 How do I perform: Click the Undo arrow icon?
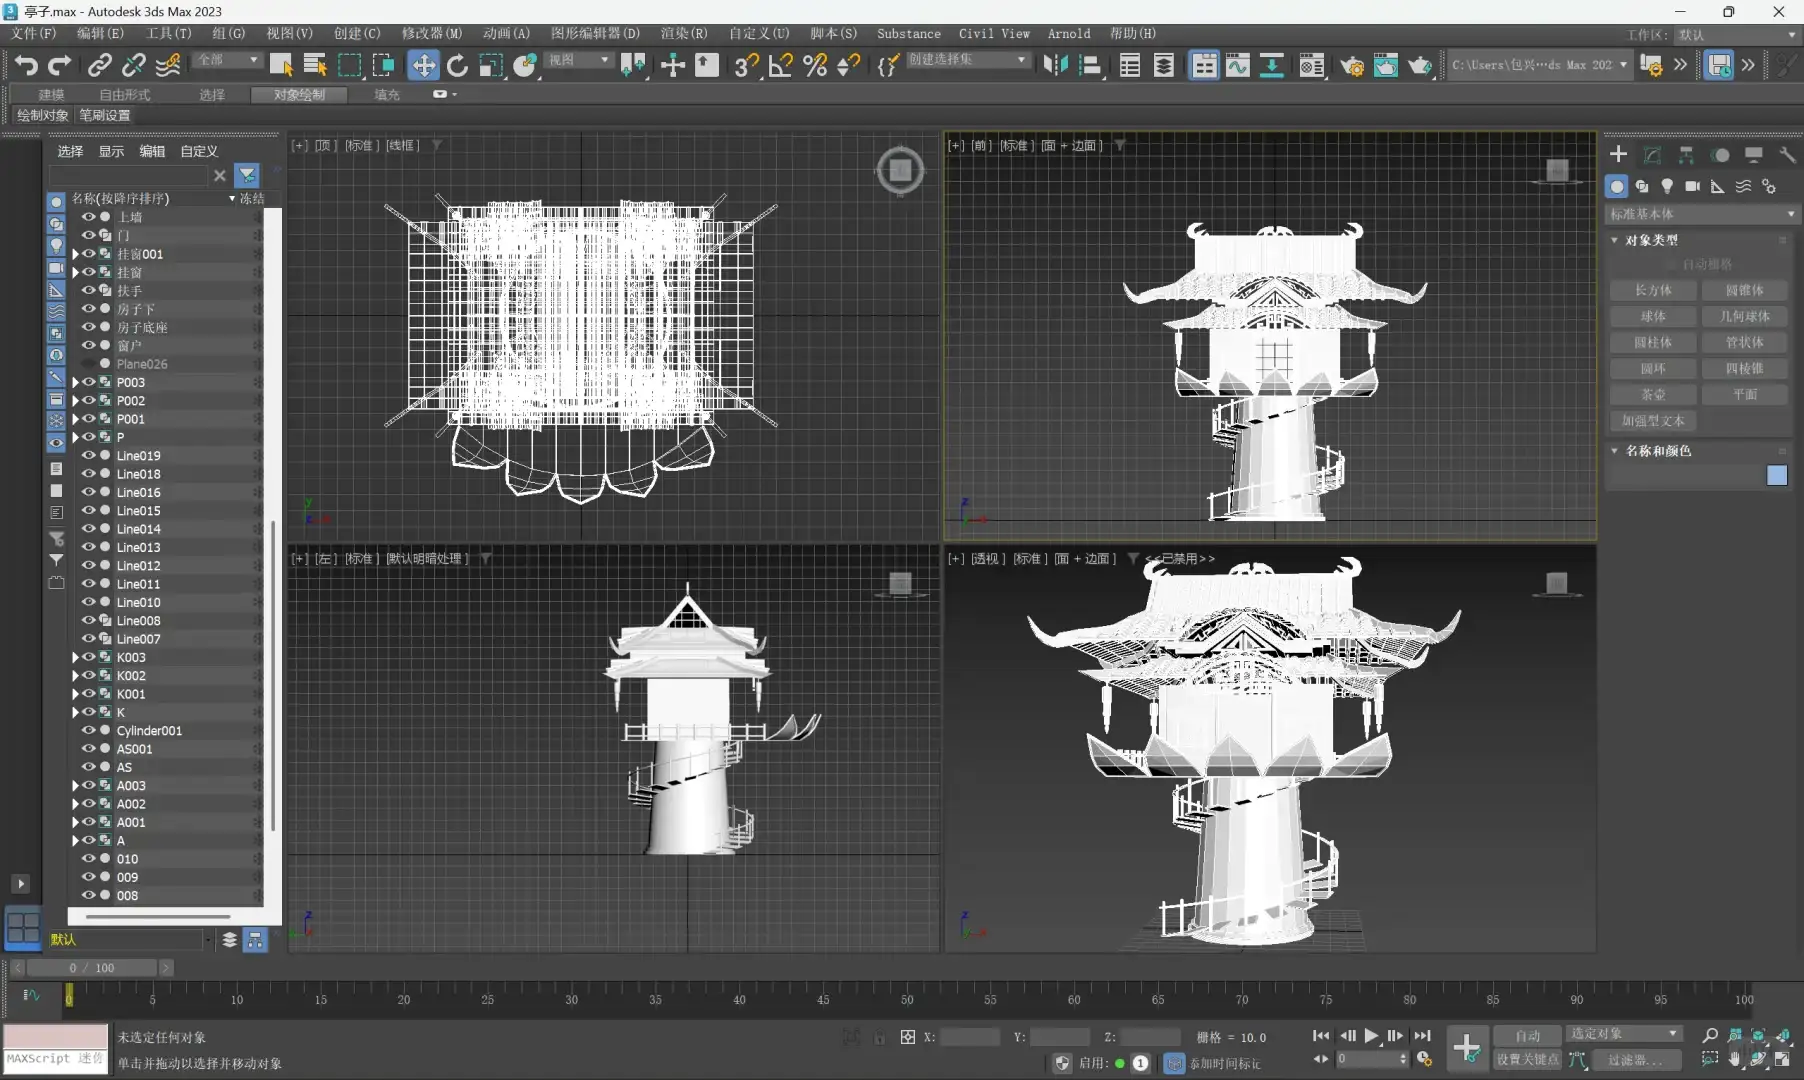[x=26, y=66]
